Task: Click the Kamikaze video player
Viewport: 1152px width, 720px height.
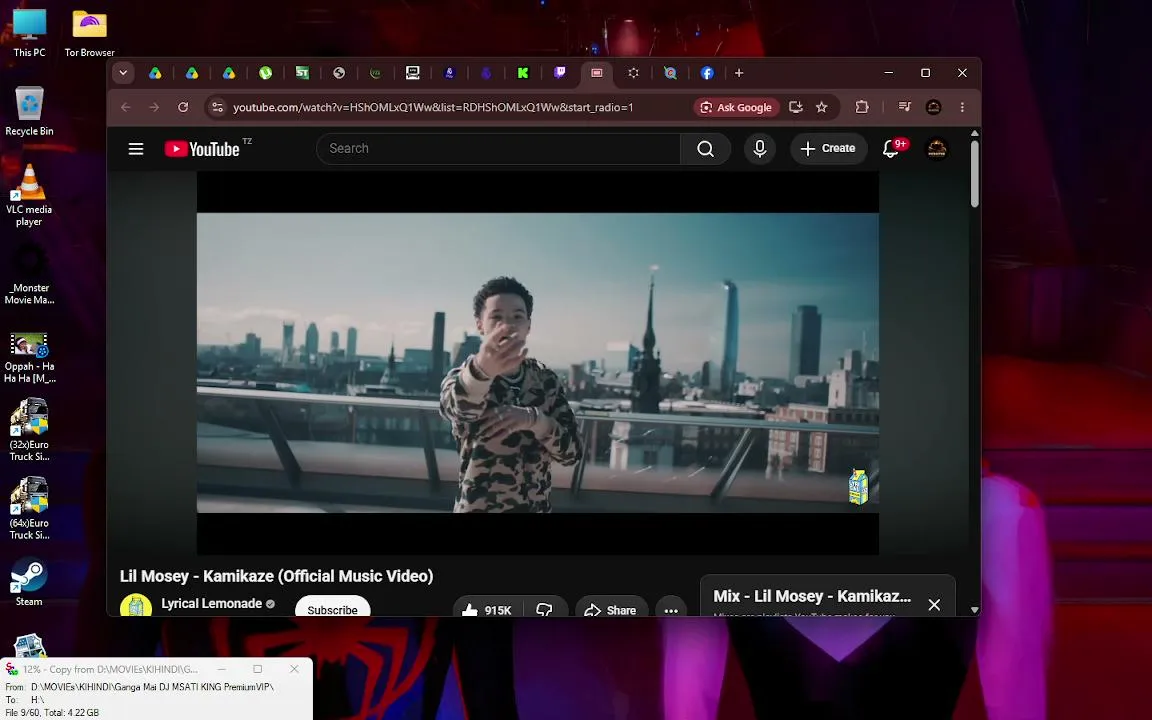Action: [x=538, y=363]
